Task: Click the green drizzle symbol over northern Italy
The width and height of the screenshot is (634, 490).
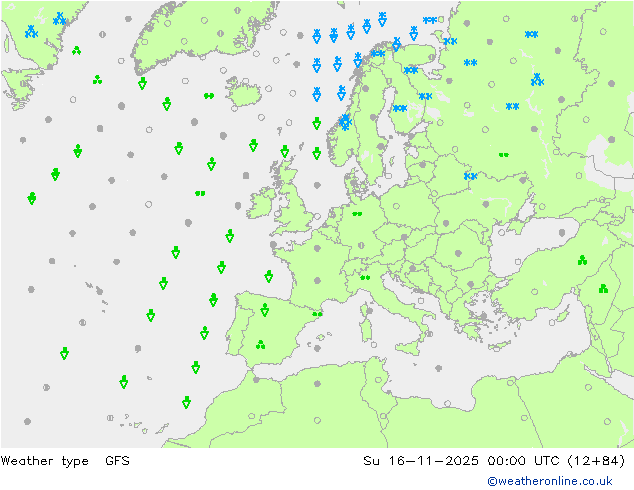Action: pos(365,277)
